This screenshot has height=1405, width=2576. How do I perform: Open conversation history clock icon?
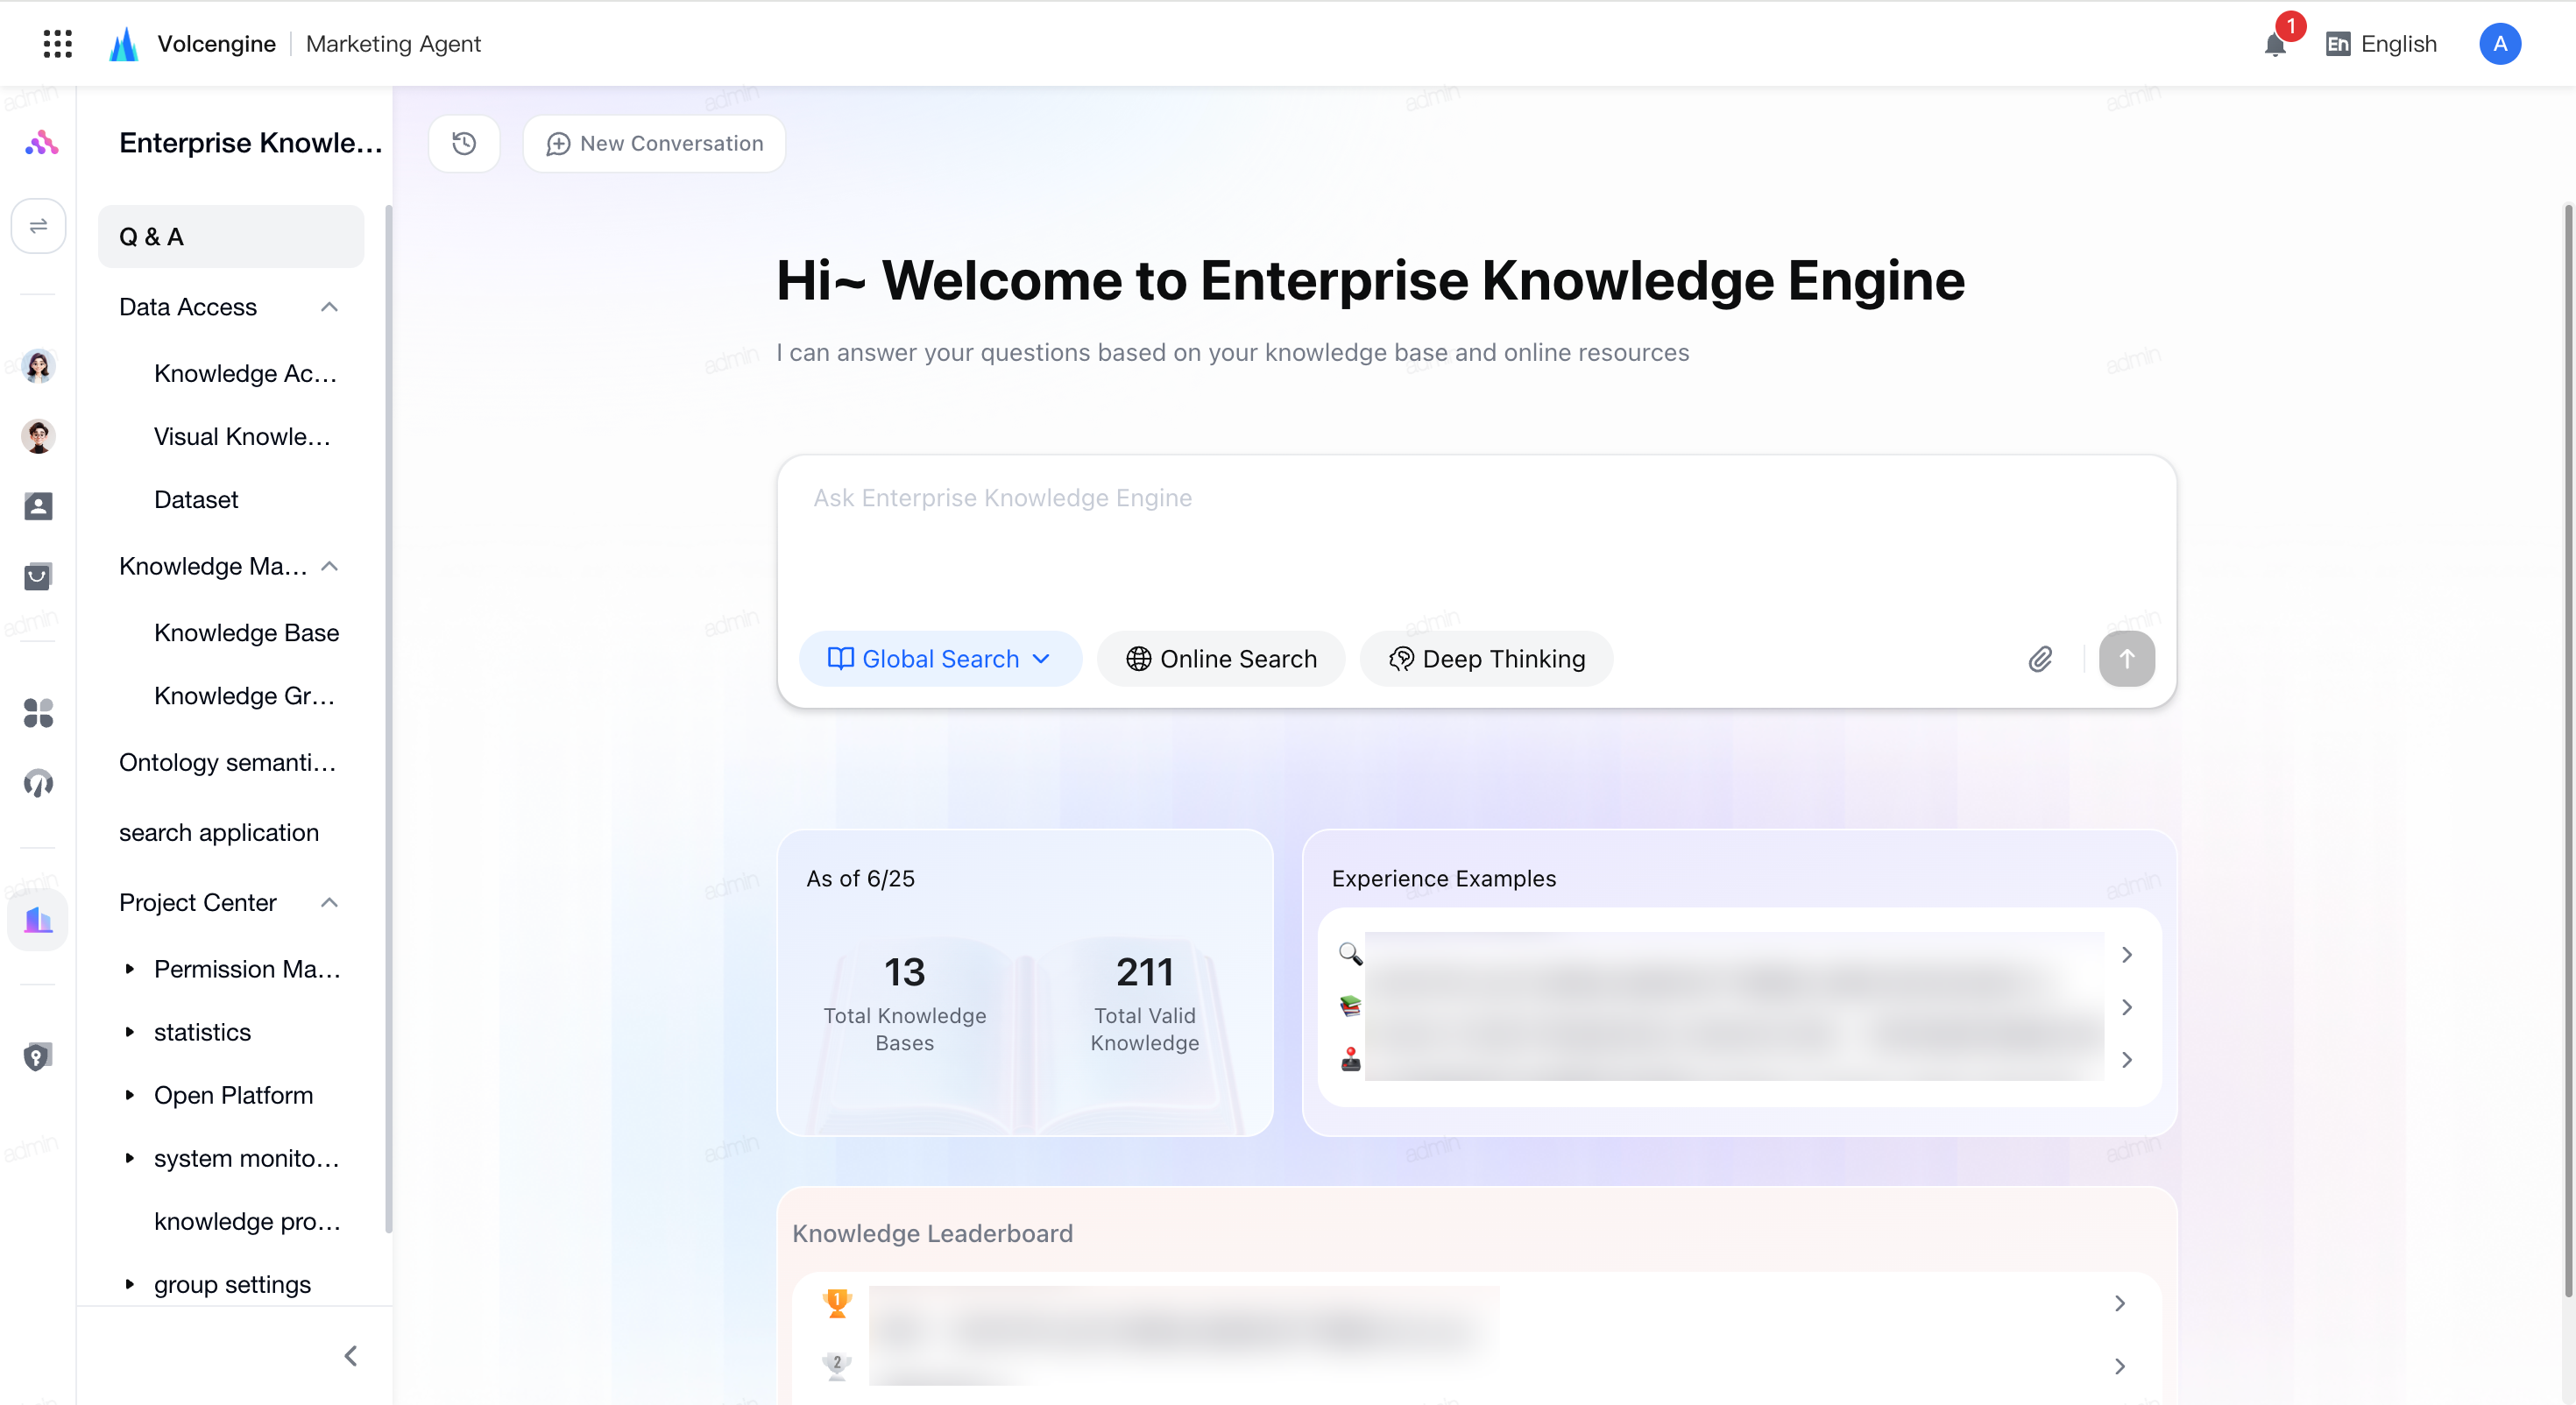(x=464, y=143)
